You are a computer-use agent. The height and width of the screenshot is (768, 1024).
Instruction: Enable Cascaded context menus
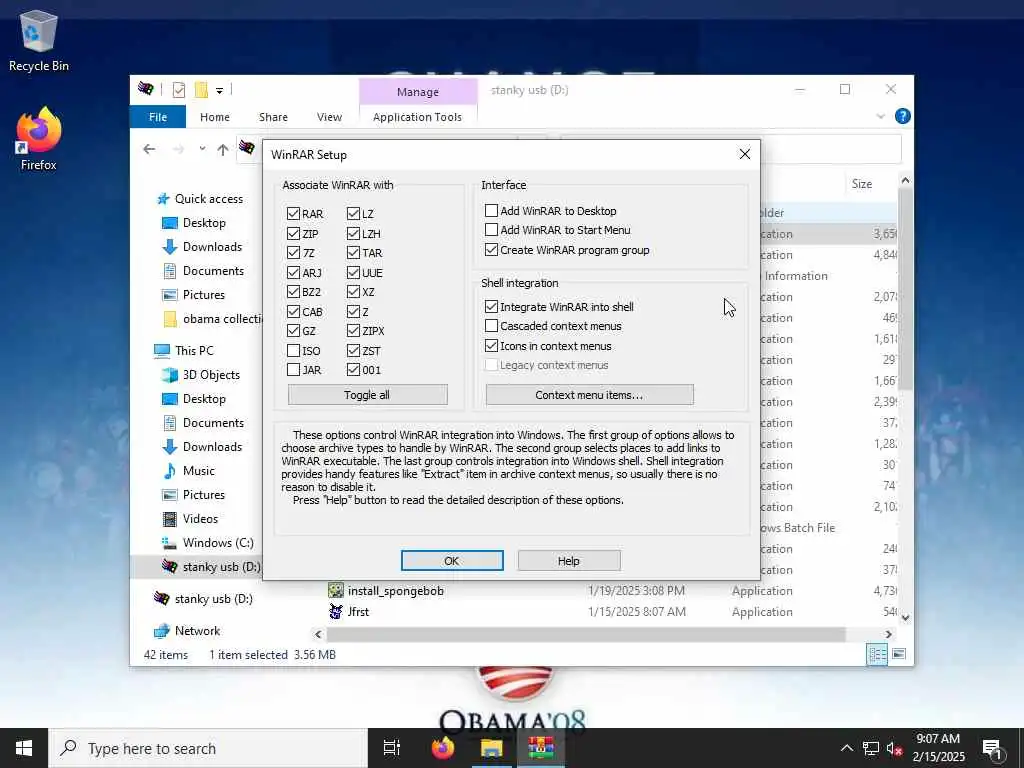(491, 325)
